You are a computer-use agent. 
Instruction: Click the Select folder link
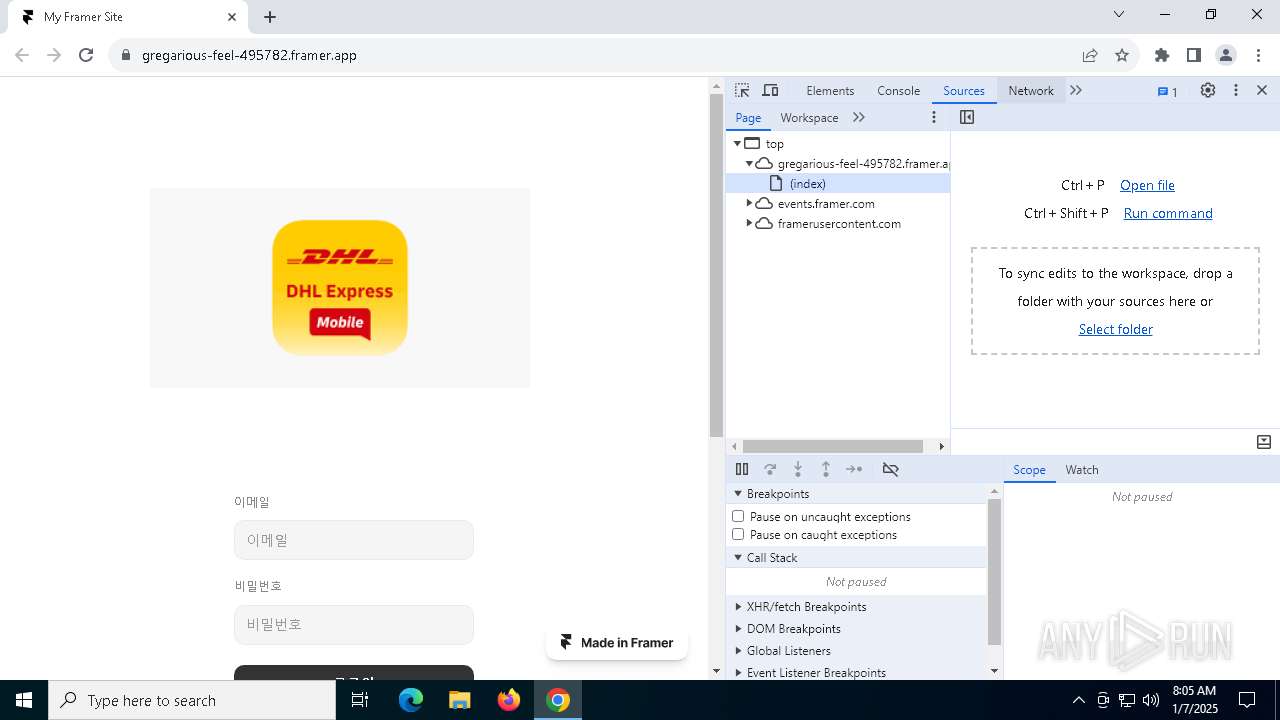click(1116, 329)
